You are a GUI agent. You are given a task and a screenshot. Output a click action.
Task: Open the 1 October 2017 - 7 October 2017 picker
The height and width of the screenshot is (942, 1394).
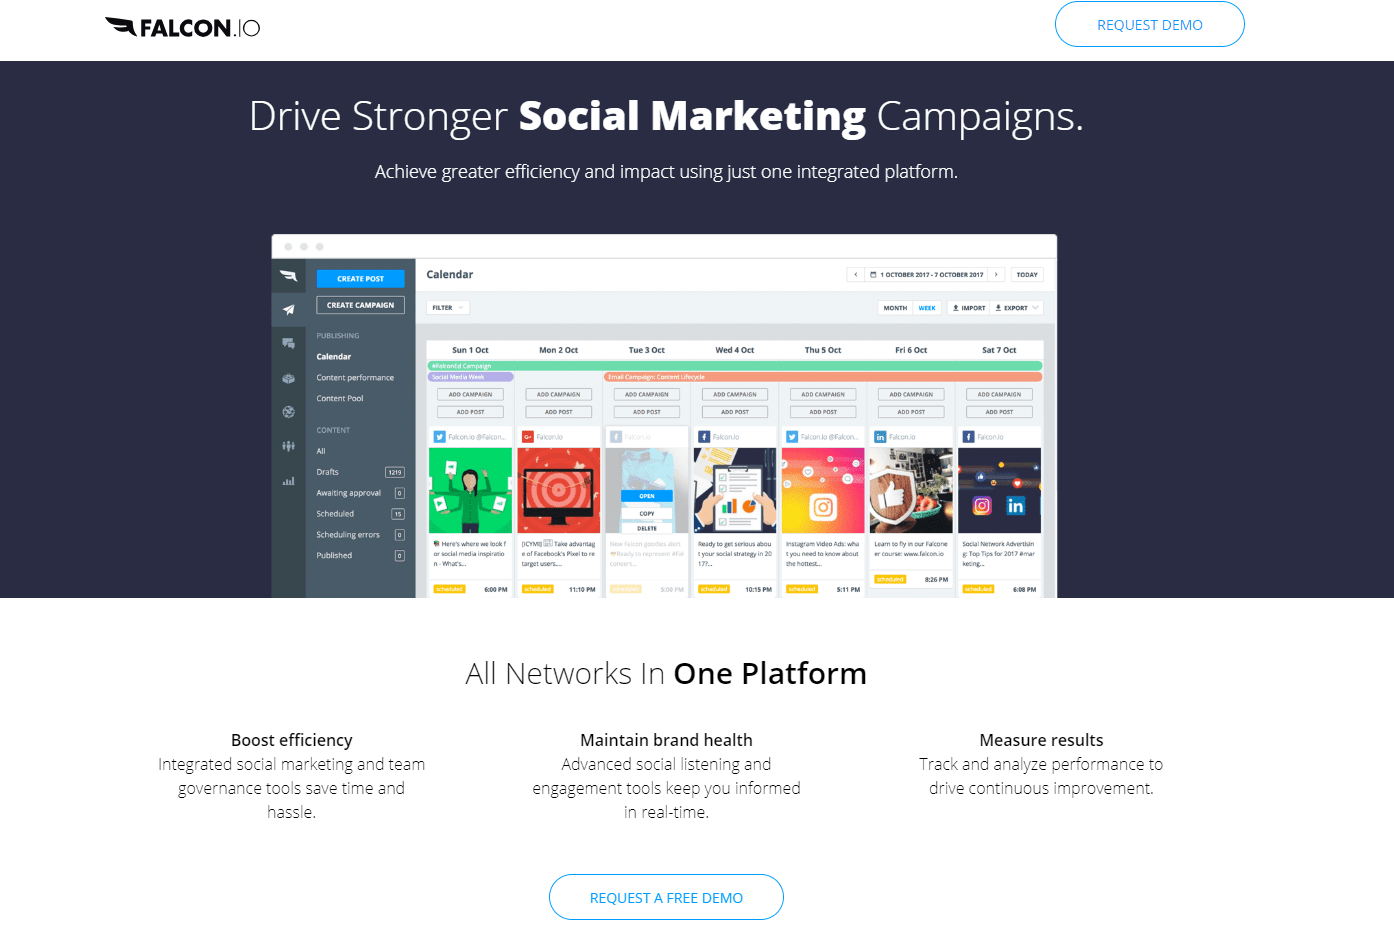click(926, 274)
